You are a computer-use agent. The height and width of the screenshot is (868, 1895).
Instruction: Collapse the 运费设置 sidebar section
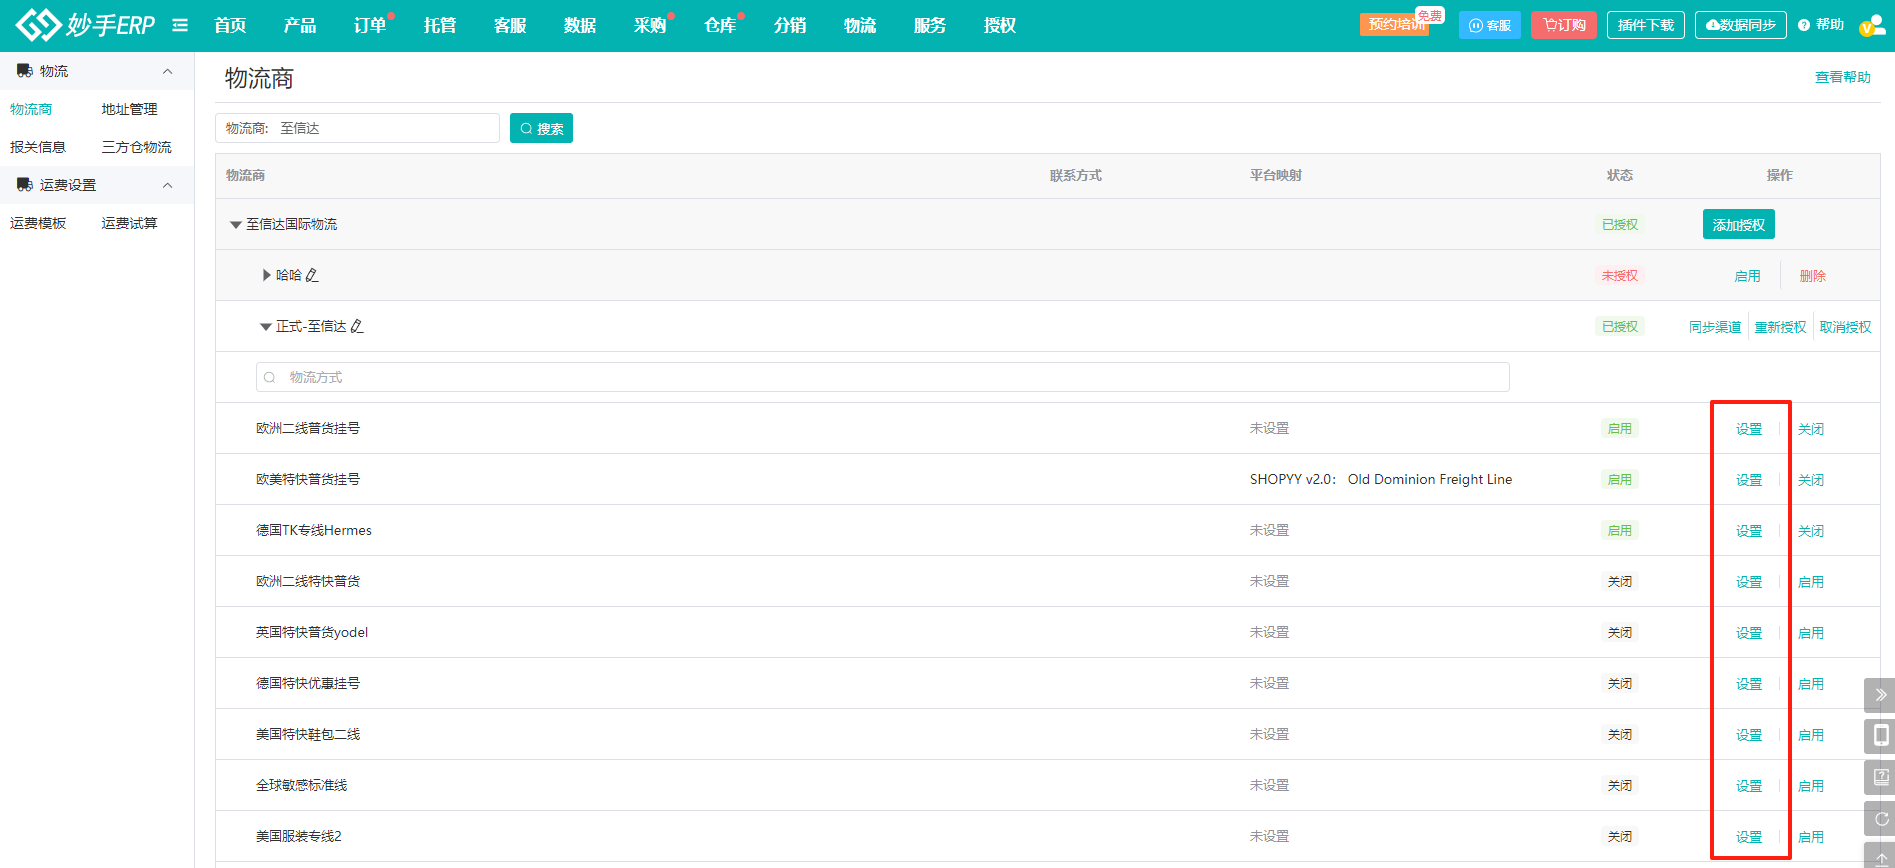pyautogui.click(x=167, y=185)
